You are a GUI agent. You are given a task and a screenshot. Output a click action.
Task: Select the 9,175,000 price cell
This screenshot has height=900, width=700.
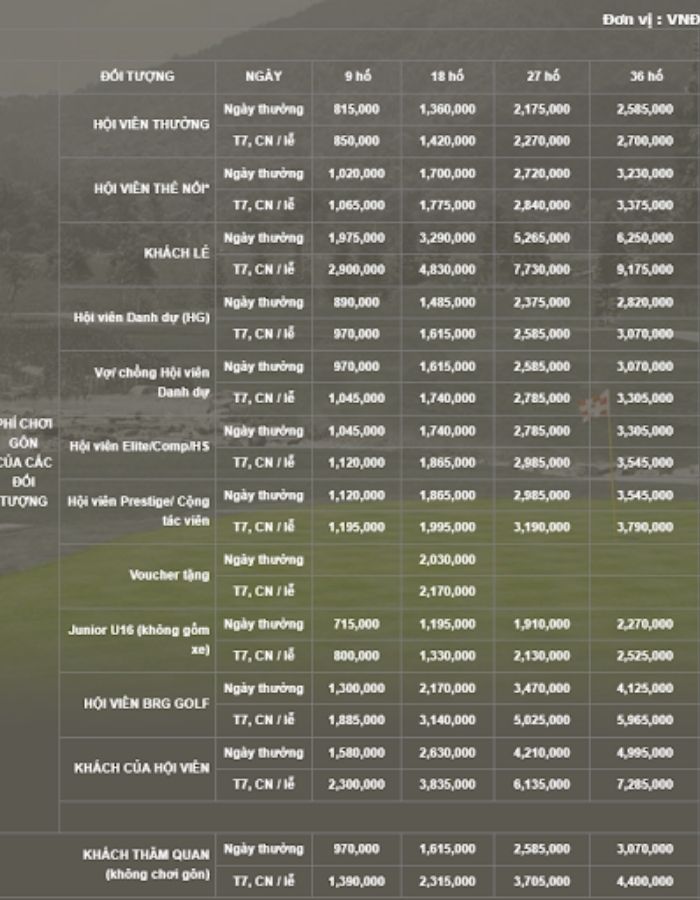[x=645, y=269]
